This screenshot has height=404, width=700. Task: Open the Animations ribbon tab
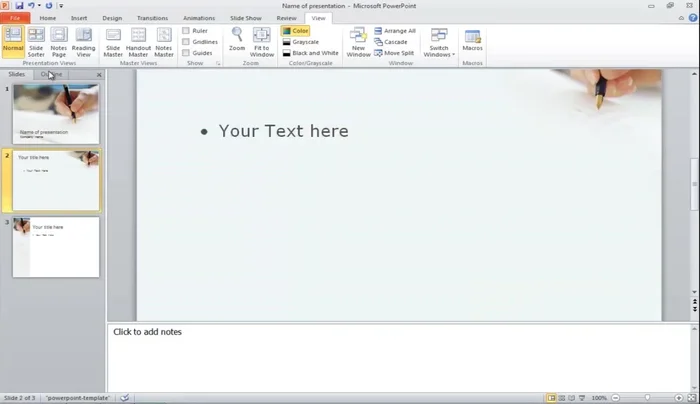(199, 18)
